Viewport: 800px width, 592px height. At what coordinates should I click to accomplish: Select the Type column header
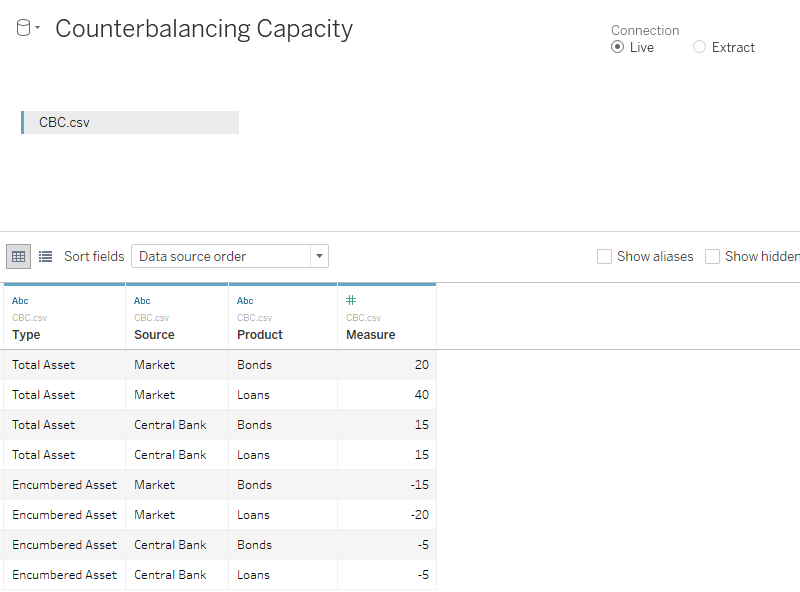26,335
